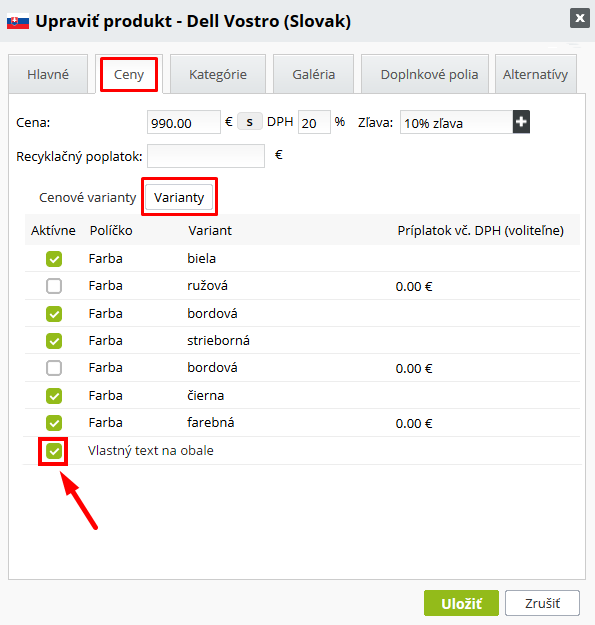595x625 pixels.
Task: Click the Variant column header
Action: [210, 230]
